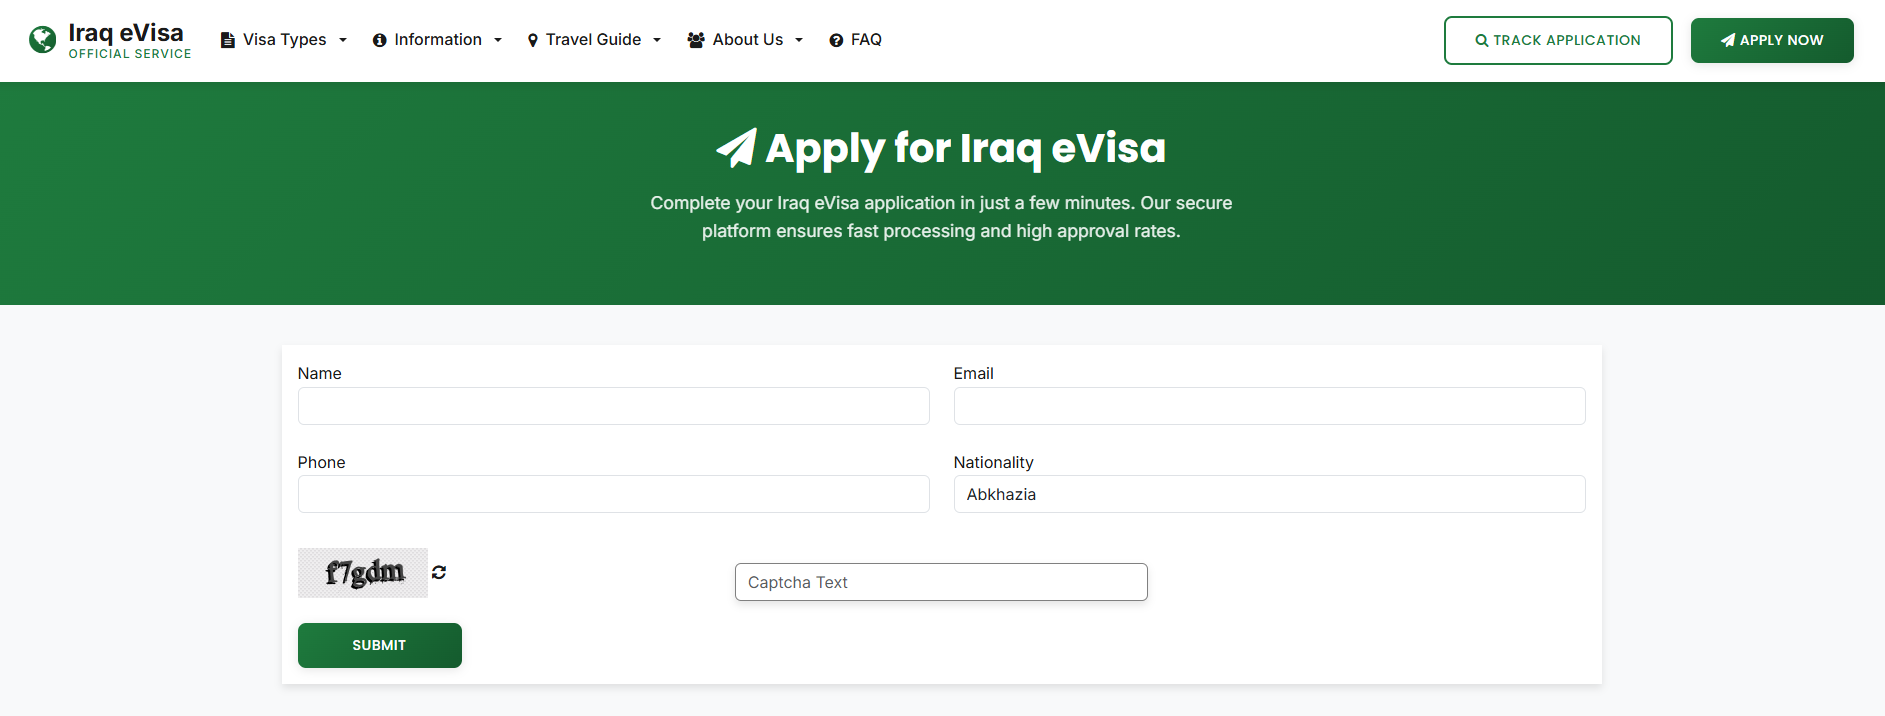
Task: Focus the Name input field
Action: [x=613, y=406]
